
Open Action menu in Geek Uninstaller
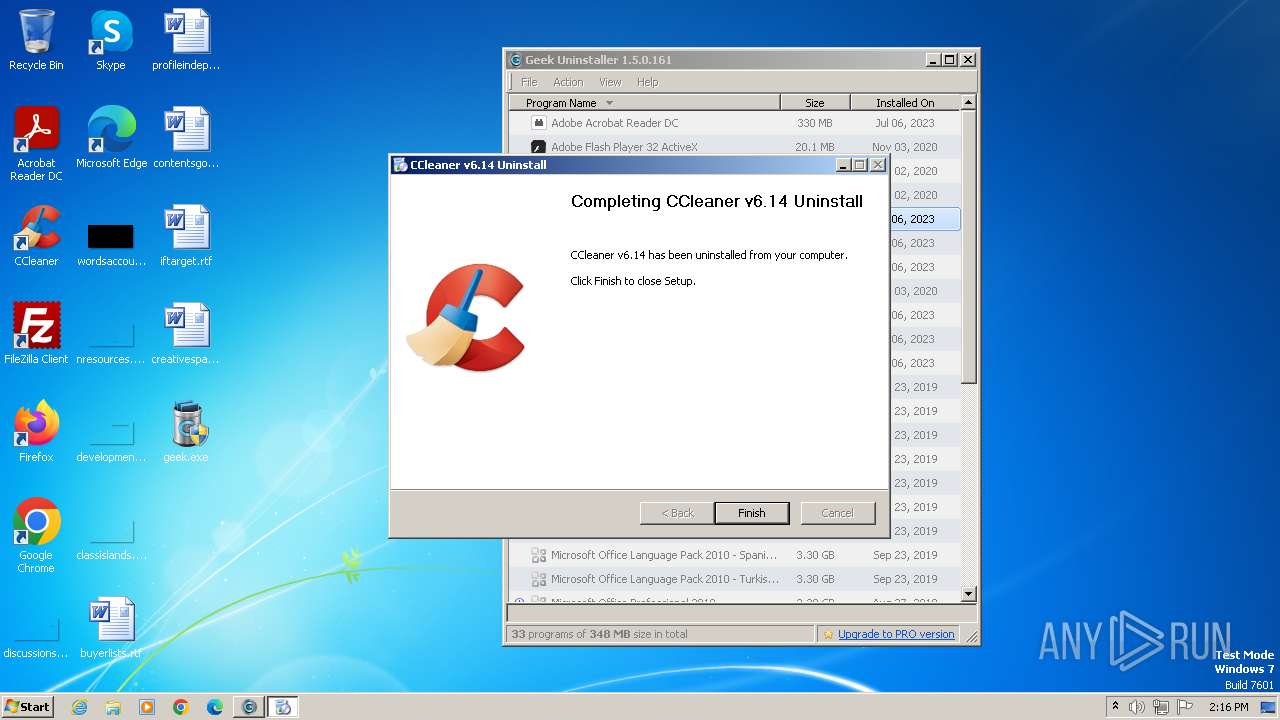coord(568,82)
